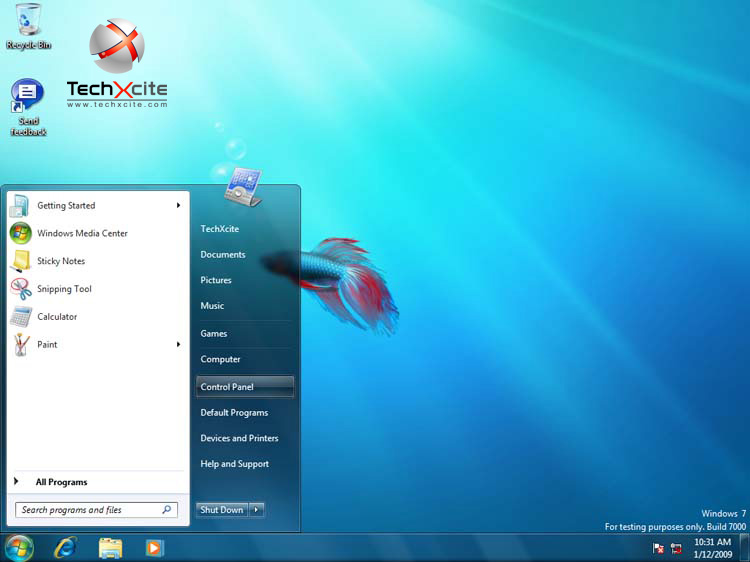This screenshot has height=562, width=750.
Task: Click the taskbar clock showing 10:31 AM
Action: [713, 542]
